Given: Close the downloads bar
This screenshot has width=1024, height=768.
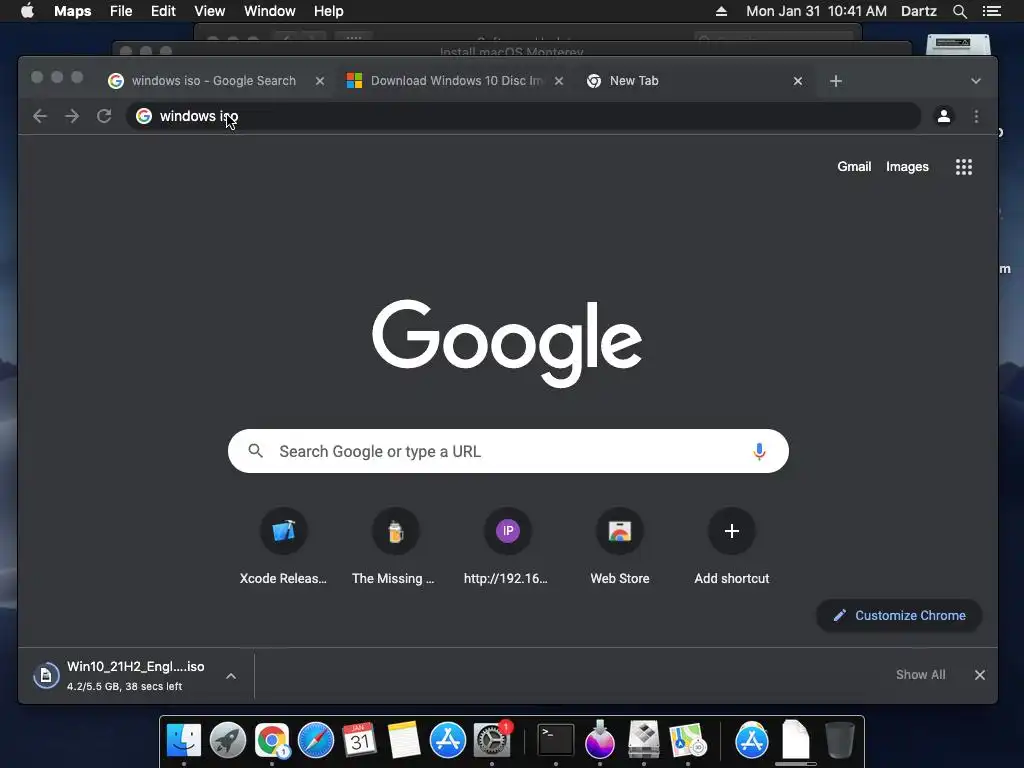Looking at the screenshot, I should point(980,675).
